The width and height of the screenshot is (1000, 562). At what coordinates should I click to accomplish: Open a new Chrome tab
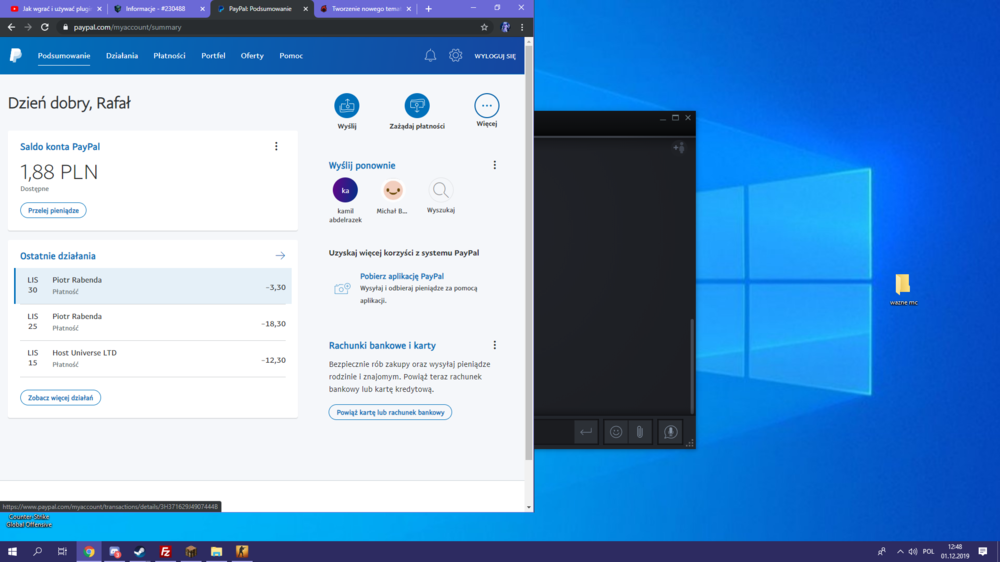[429, 9]
